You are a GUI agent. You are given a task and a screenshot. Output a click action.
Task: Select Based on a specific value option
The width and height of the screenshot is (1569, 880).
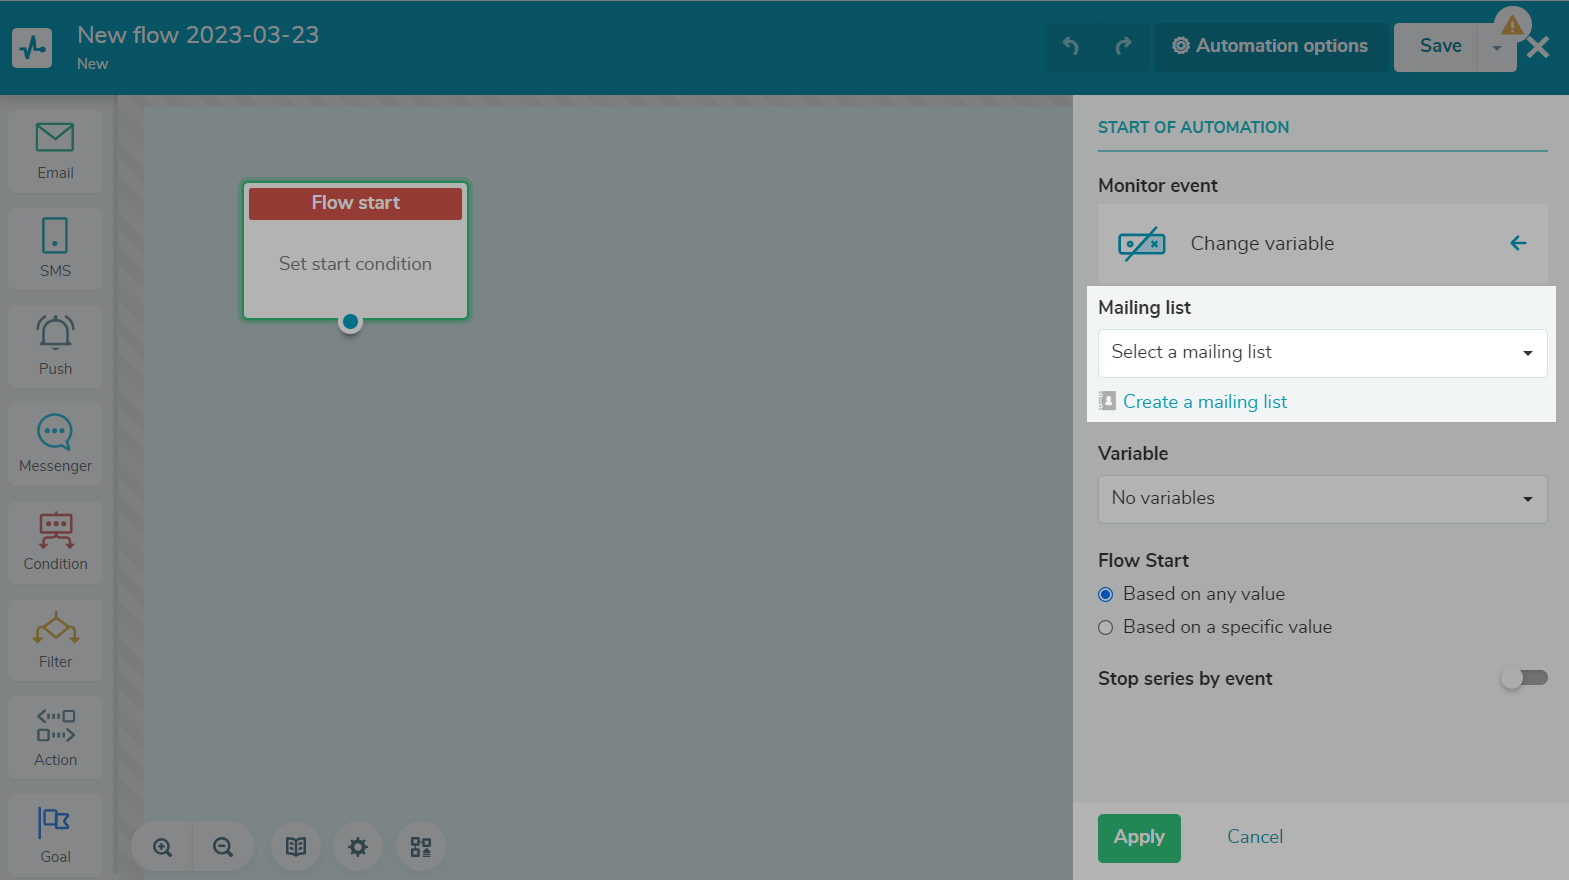coord(1105,628)
